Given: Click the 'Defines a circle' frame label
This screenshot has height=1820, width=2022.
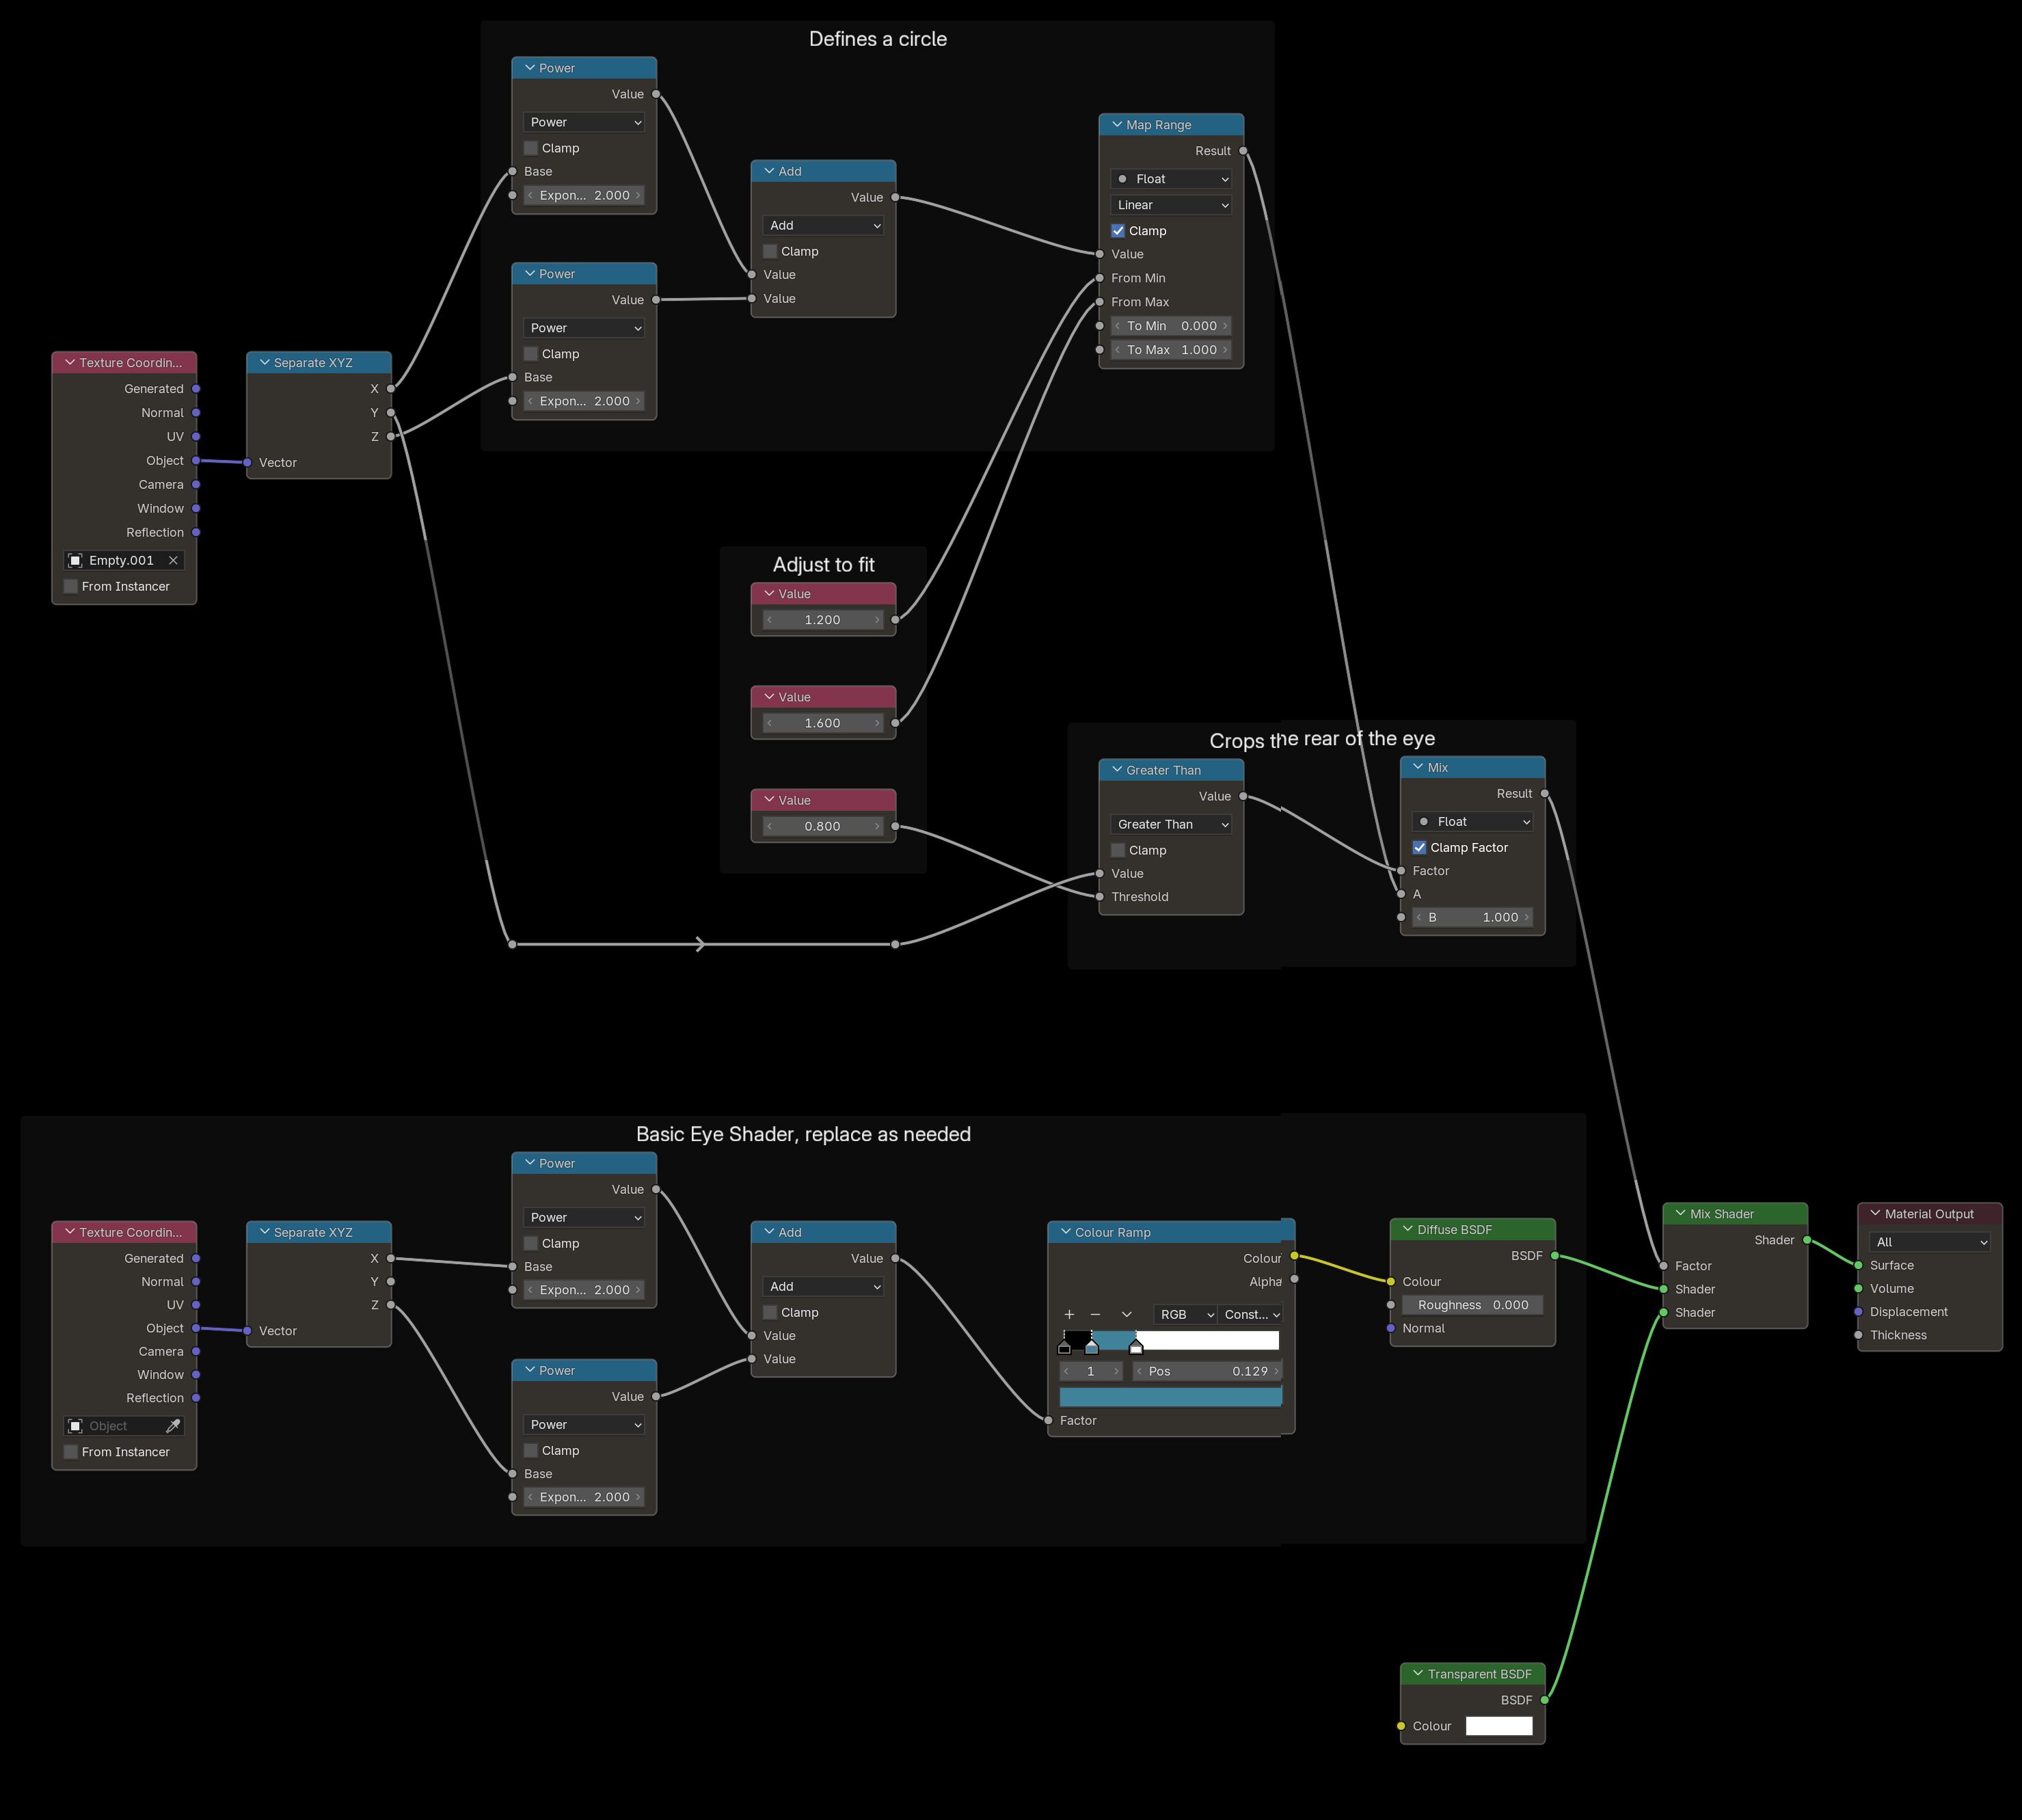Looking at the screenshot, I should click(x=878, y=39).
